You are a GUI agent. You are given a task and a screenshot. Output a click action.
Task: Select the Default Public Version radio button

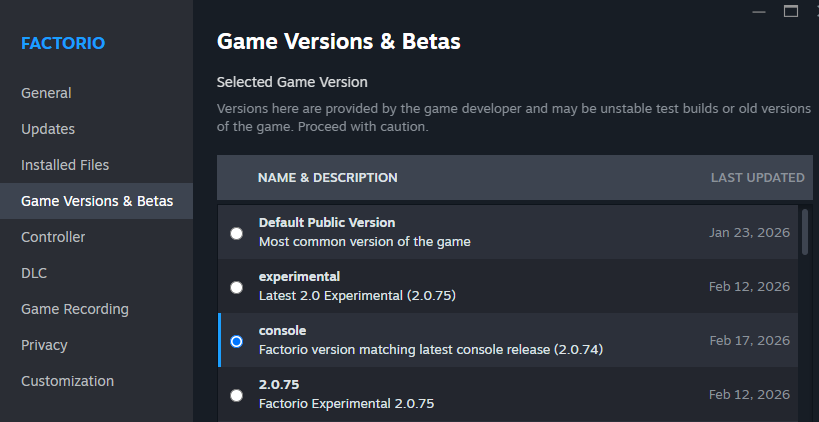click(x=236, y=233)
